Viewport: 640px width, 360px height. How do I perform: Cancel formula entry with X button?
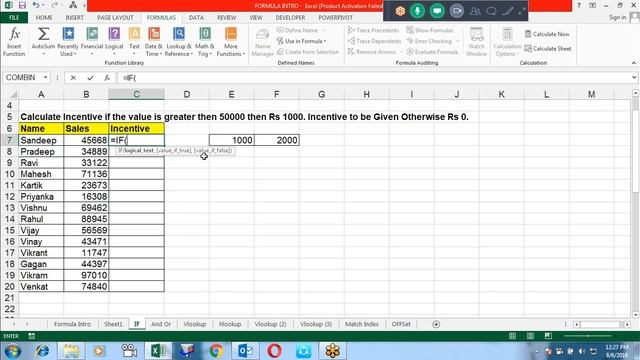73,78
